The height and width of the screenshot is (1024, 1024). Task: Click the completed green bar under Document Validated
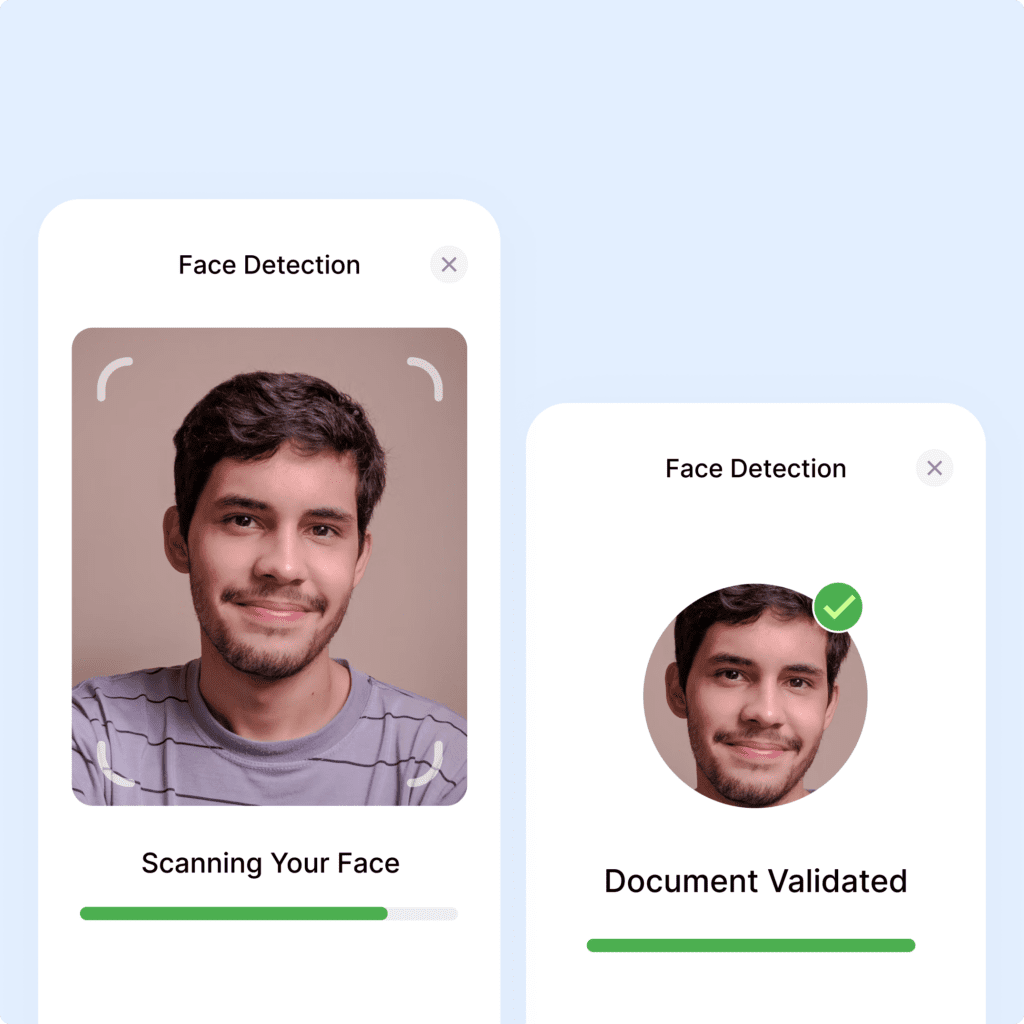tap(751, 945)
